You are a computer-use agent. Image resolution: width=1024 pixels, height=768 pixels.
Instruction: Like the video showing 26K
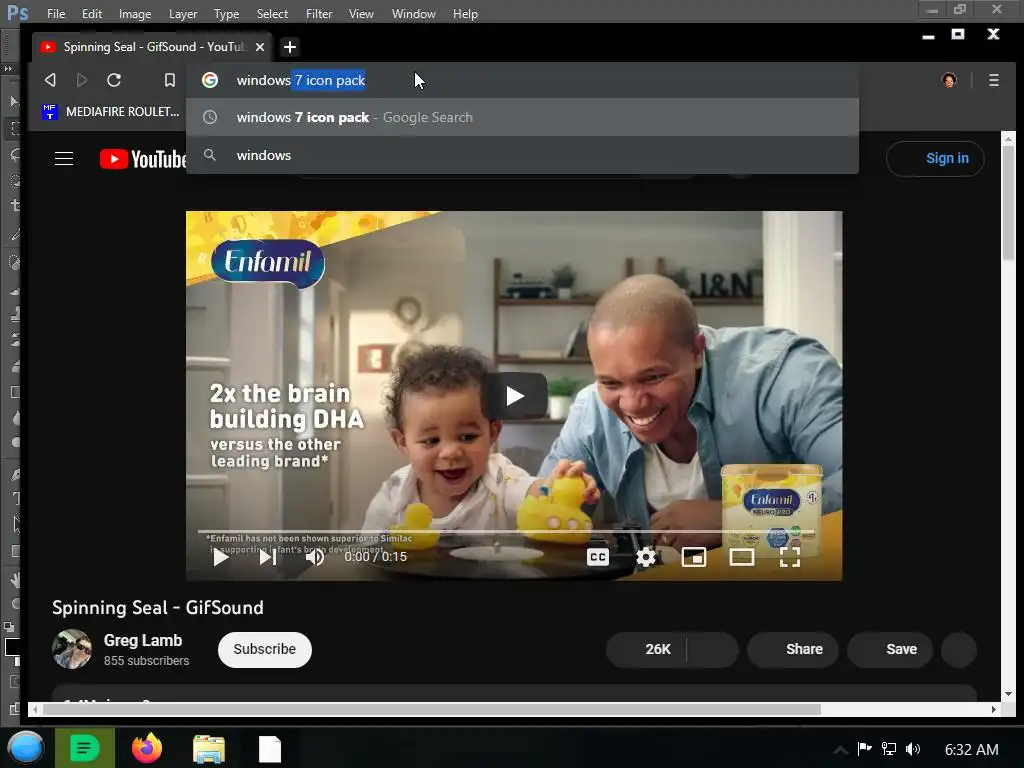coord(647,649)
